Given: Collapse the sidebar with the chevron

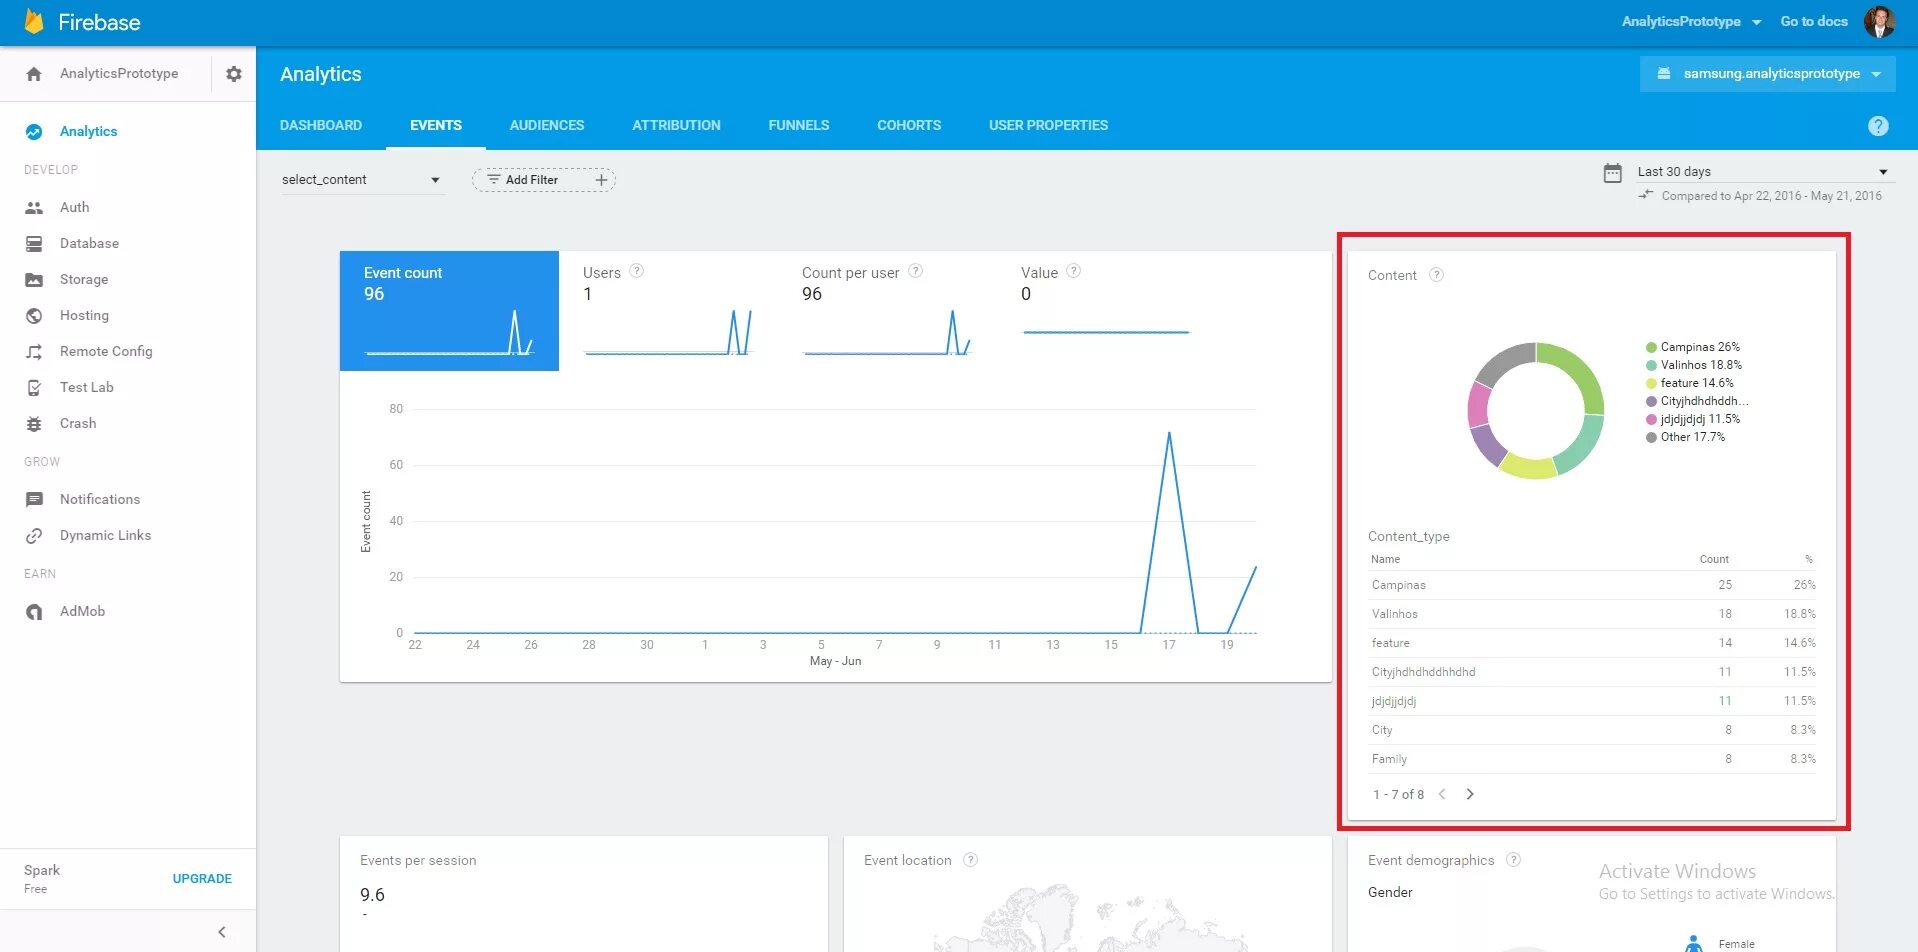Looking at the screenshot, I should [x=222, y=932].
